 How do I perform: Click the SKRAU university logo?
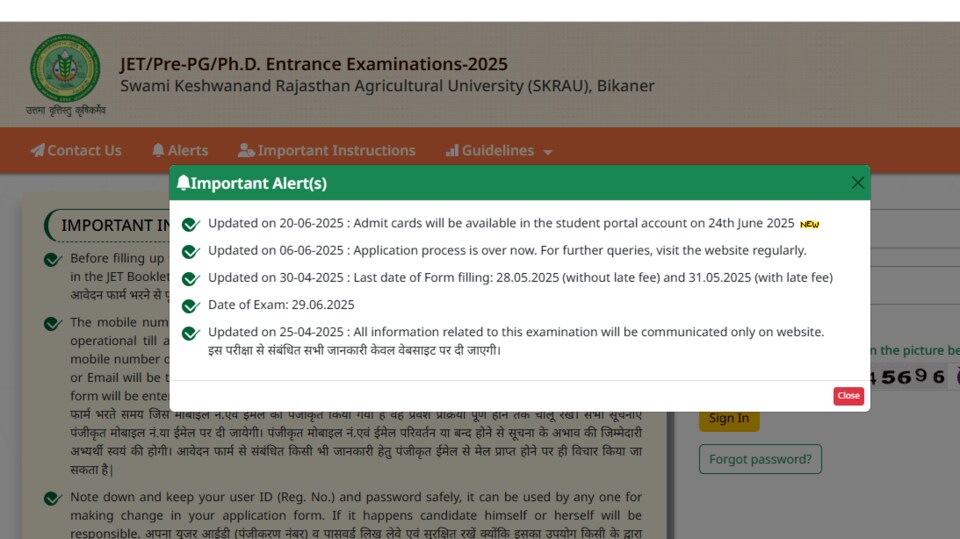point(65,67)
